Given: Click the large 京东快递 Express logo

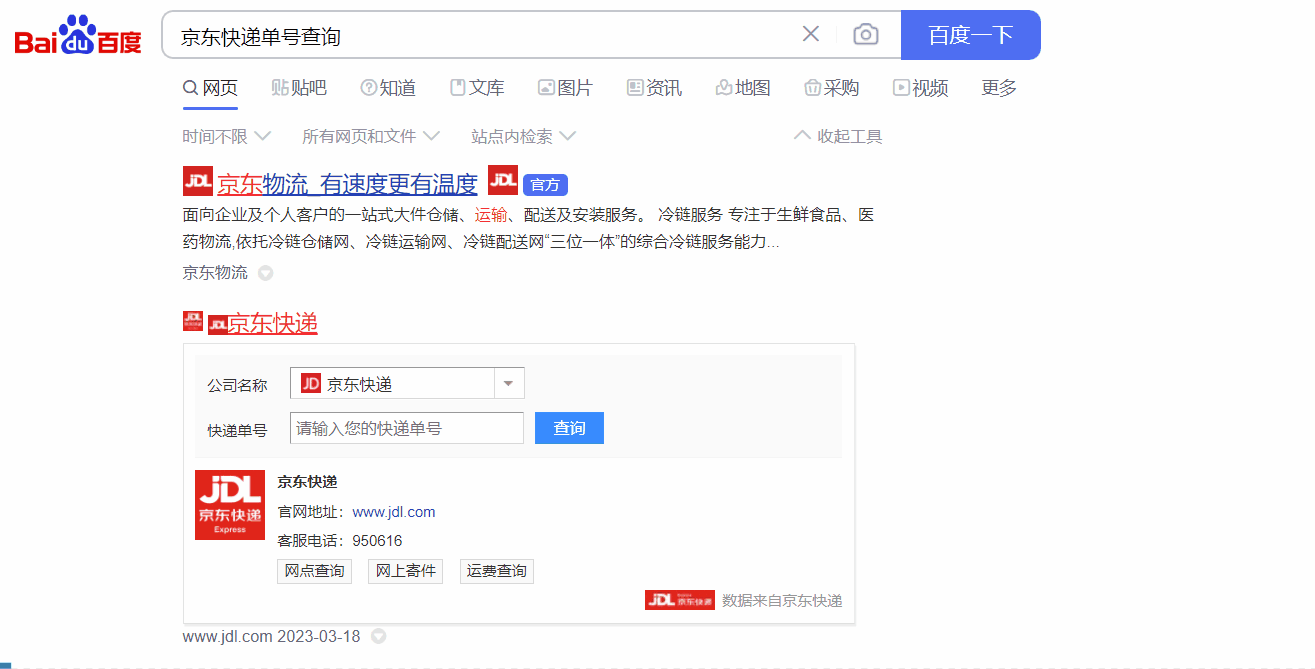Looking at the screenshot, I should coord(230,505).
